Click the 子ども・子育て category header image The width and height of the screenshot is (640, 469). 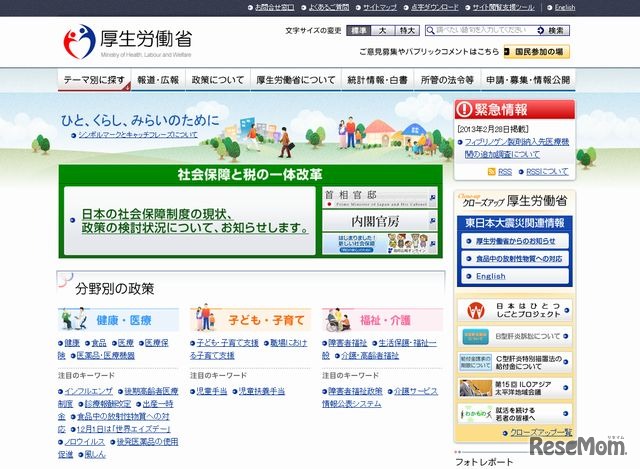[x=251, y=320]
